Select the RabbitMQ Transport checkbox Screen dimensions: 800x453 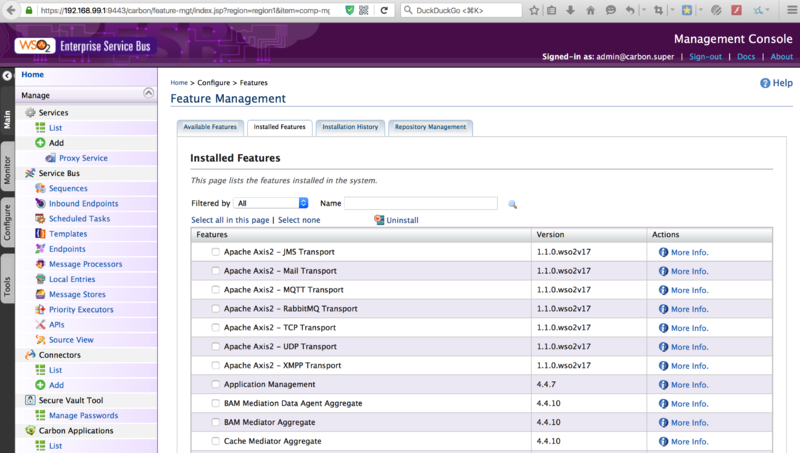pyautogui.click(x=215, y=308)
